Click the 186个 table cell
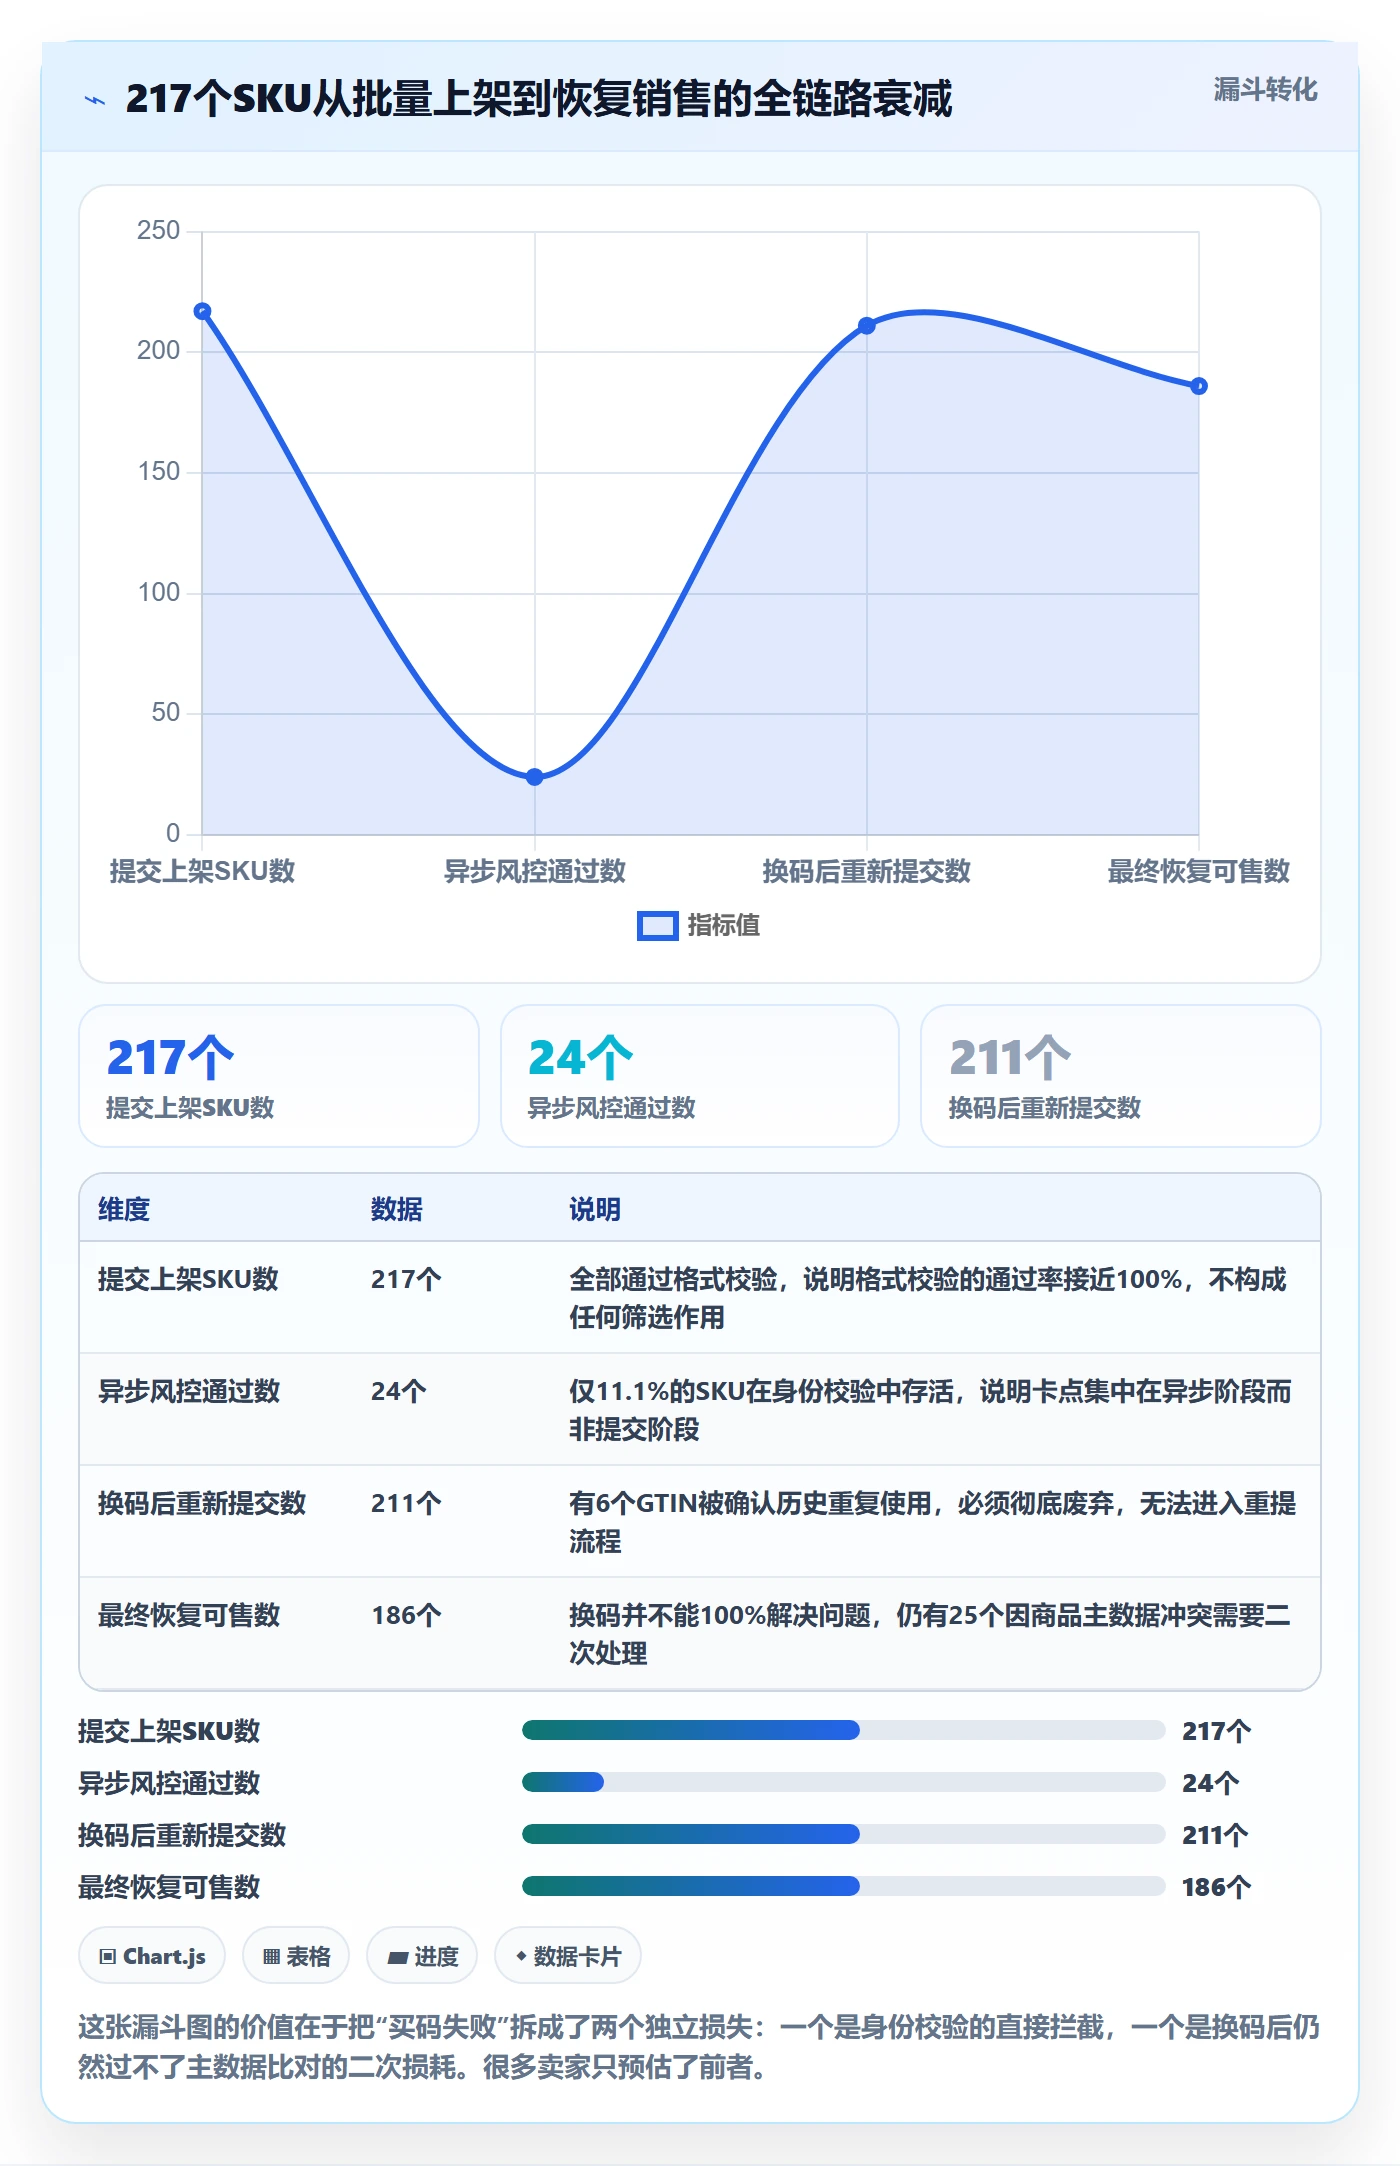The image size is (1400, 2166). point(406,1615)
